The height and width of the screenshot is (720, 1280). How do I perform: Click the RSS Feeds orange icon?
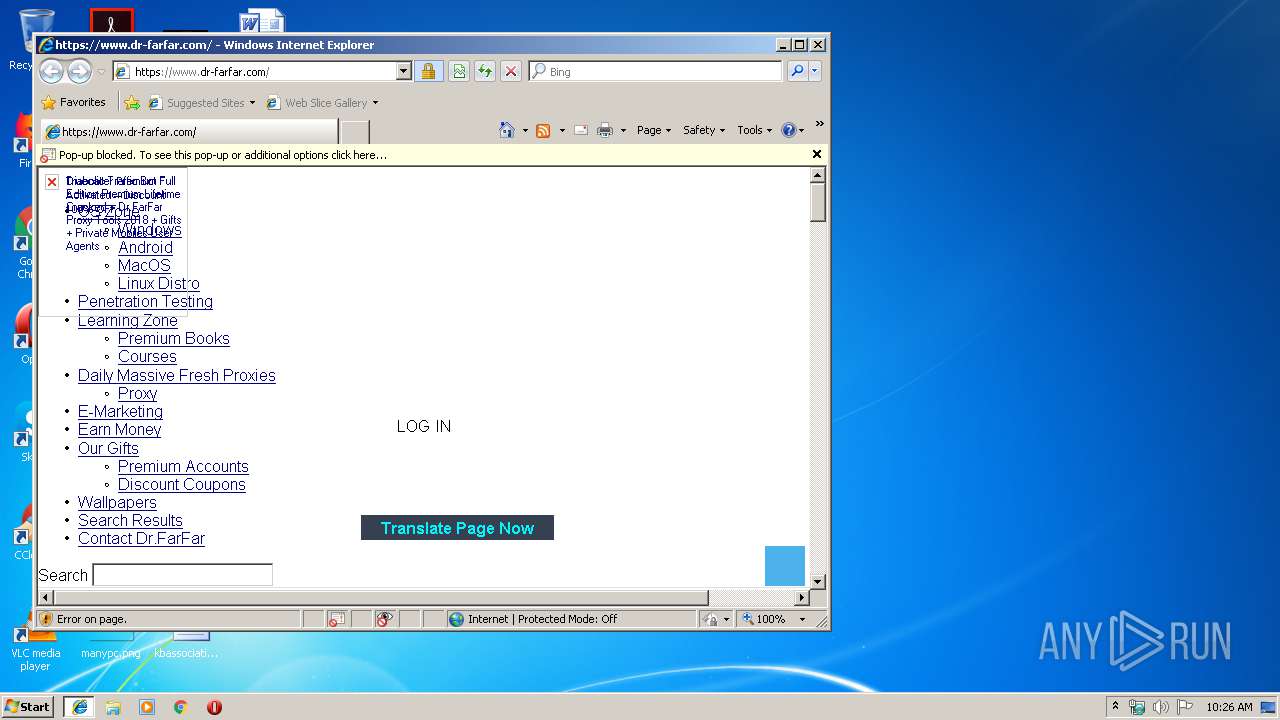543,130
